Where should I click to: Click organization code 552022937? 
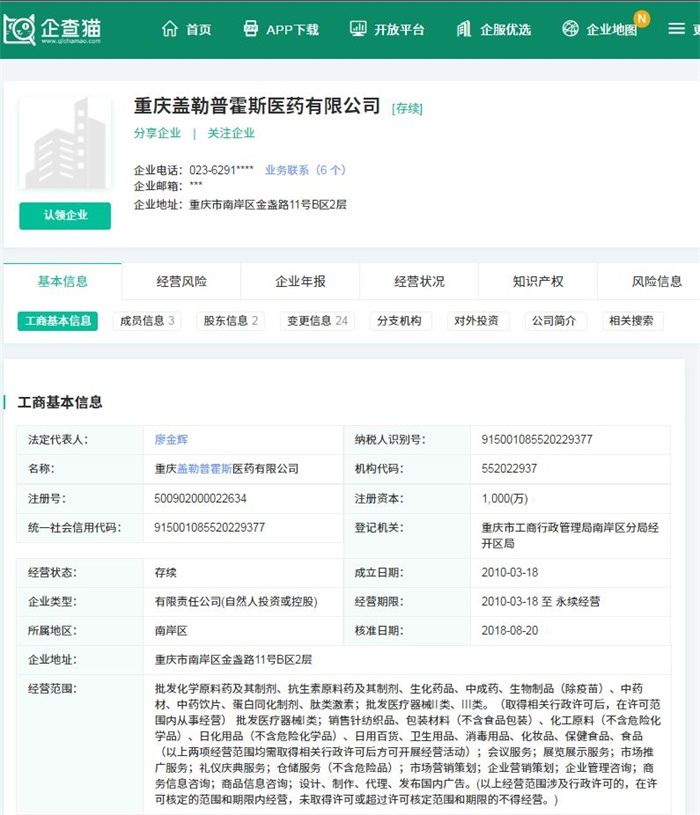[509, 469]
